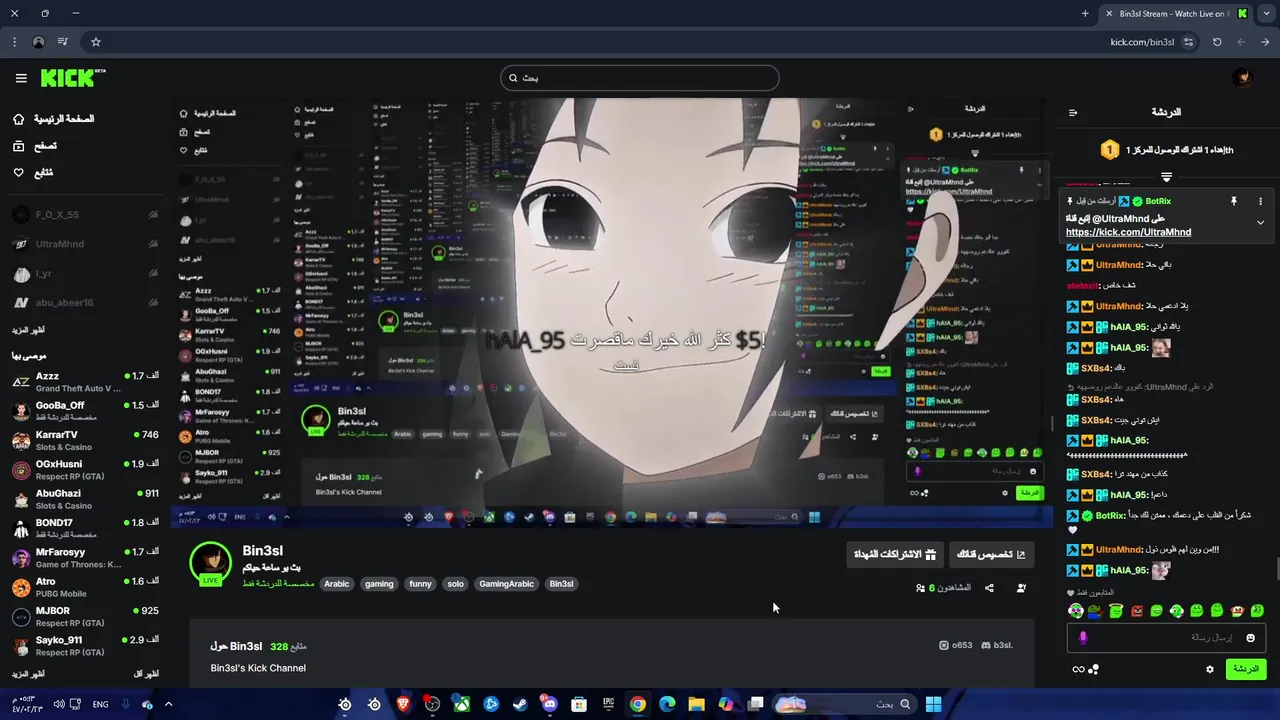This screenshot has height=720, width=1280.
Task: Expand the gifted subs leaderboard arrow
Action: point(1166,177)
